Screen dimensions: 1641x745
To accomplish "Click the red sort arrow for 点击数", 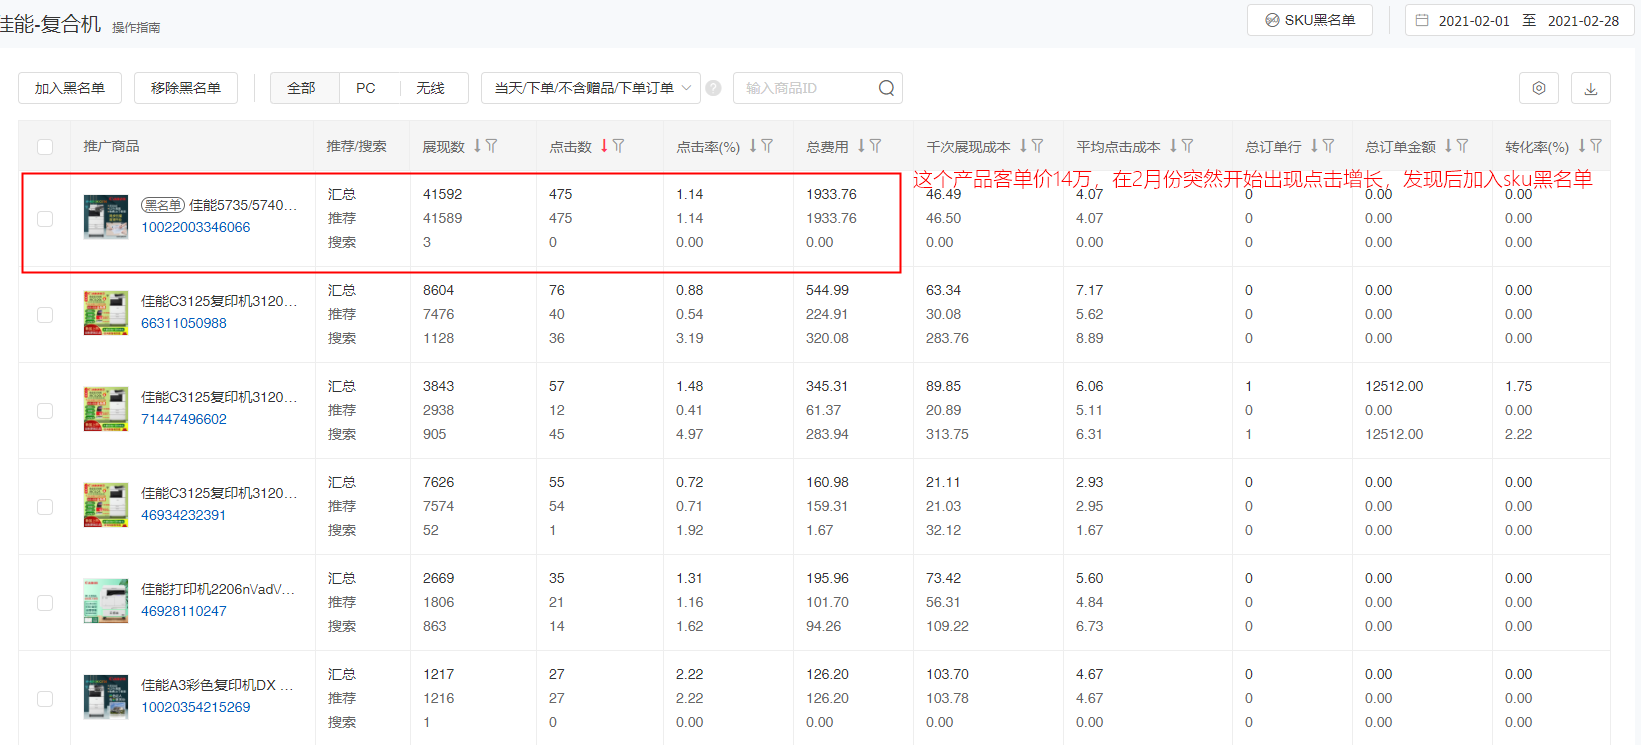I will click(604, 146).
